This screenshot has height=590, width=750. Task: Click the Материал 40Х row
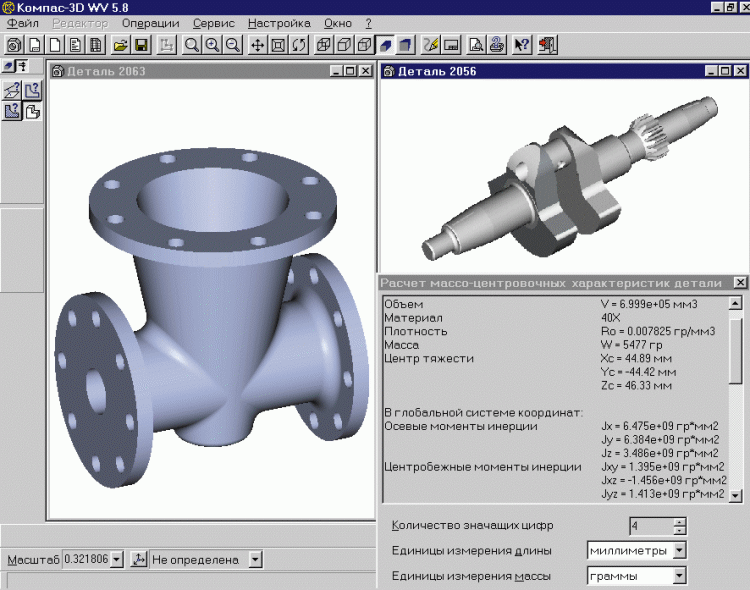pos(555,318)
